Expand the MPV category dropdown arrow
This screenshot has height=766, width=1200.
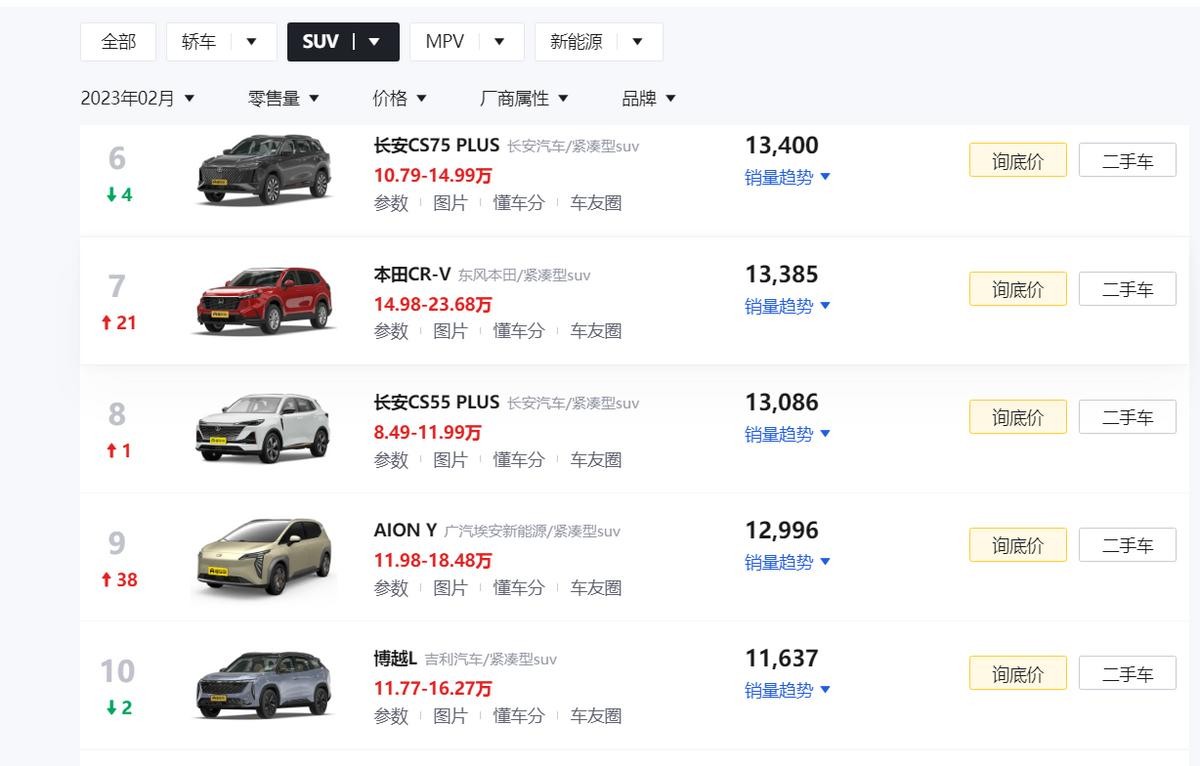[x=499, y=42]
